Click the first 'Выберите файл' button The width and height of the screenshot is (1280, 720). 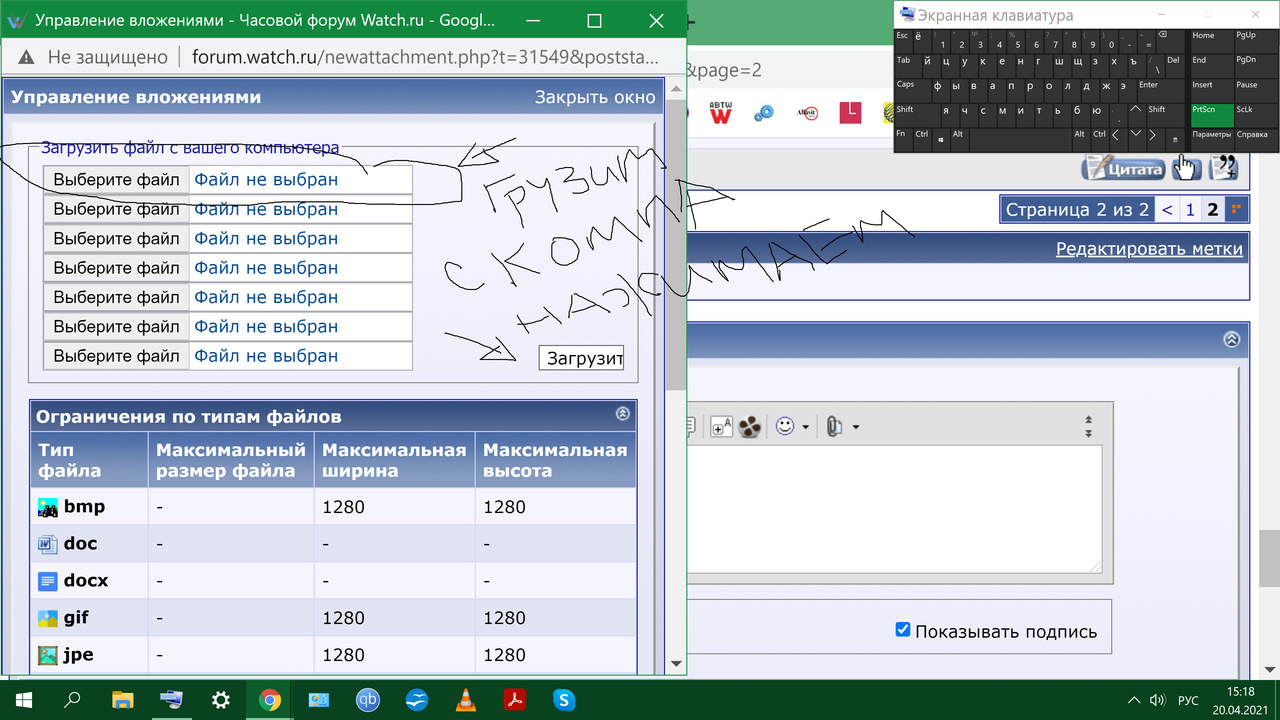tap(116, 180)
